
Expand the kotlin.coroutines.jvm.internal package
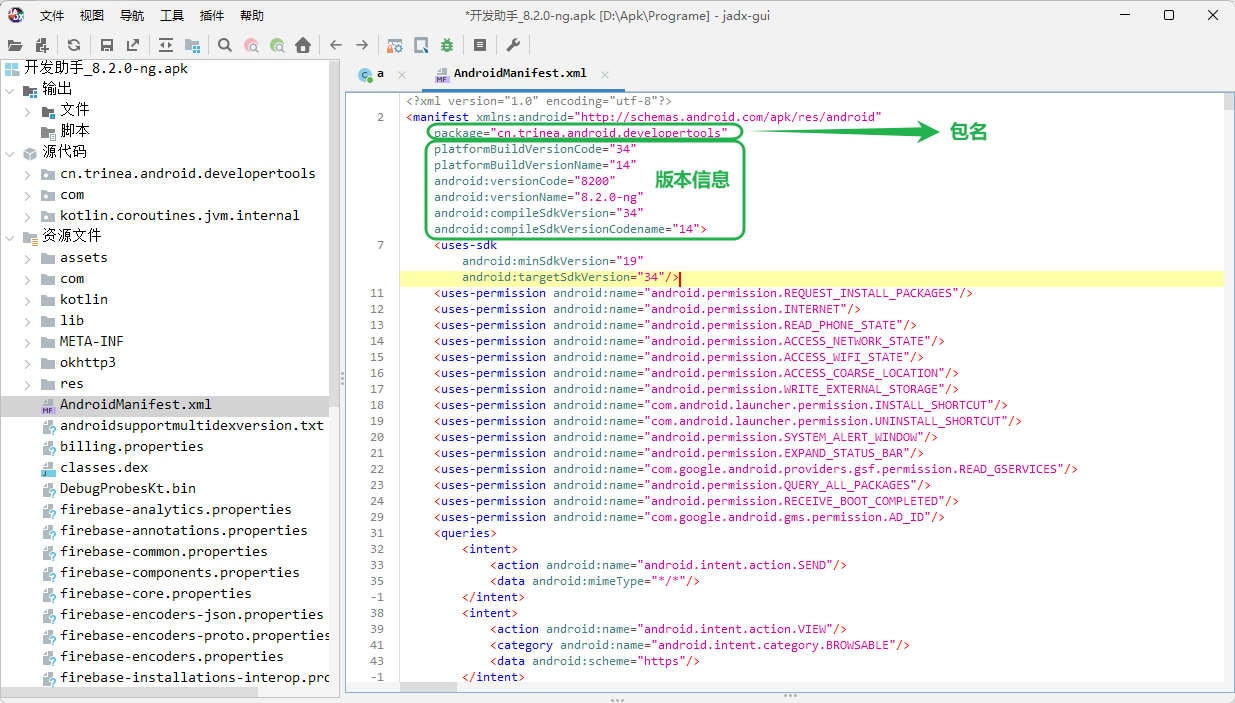28,215
